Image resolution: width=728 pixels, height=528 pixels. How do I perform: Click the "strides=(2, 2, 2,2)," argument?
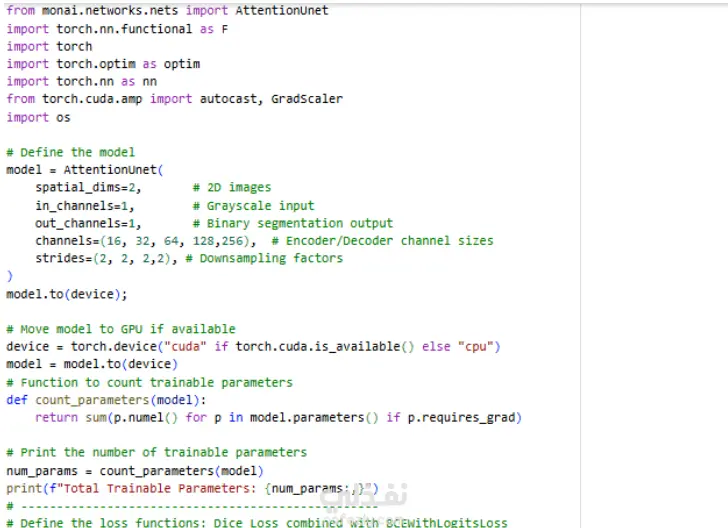pos(106,259)
